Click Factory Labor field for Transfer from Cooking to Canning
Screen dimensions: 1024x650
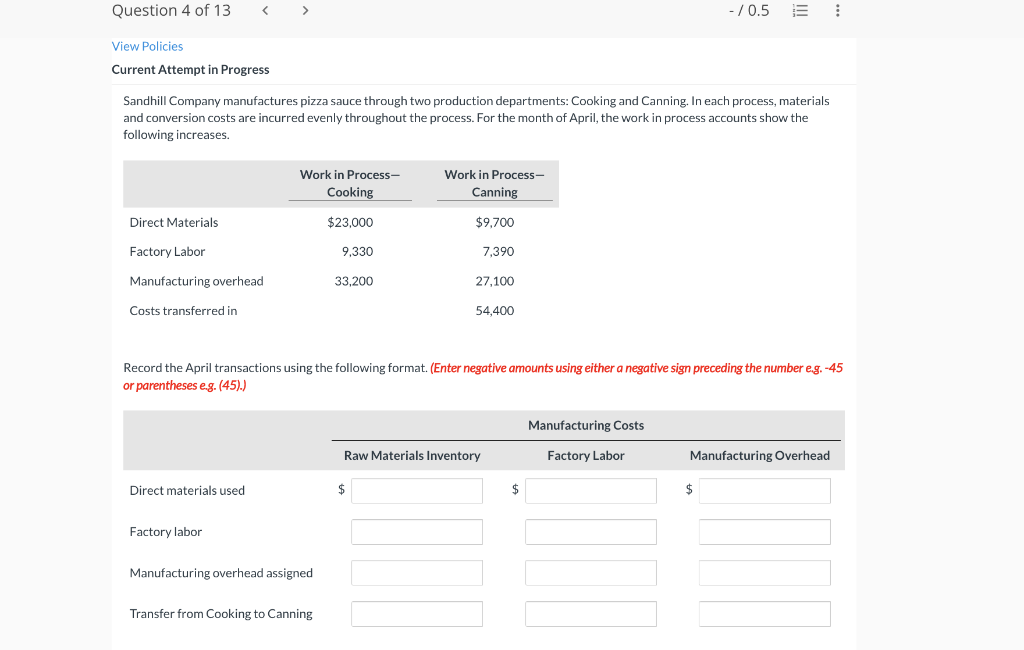(590, 614)
